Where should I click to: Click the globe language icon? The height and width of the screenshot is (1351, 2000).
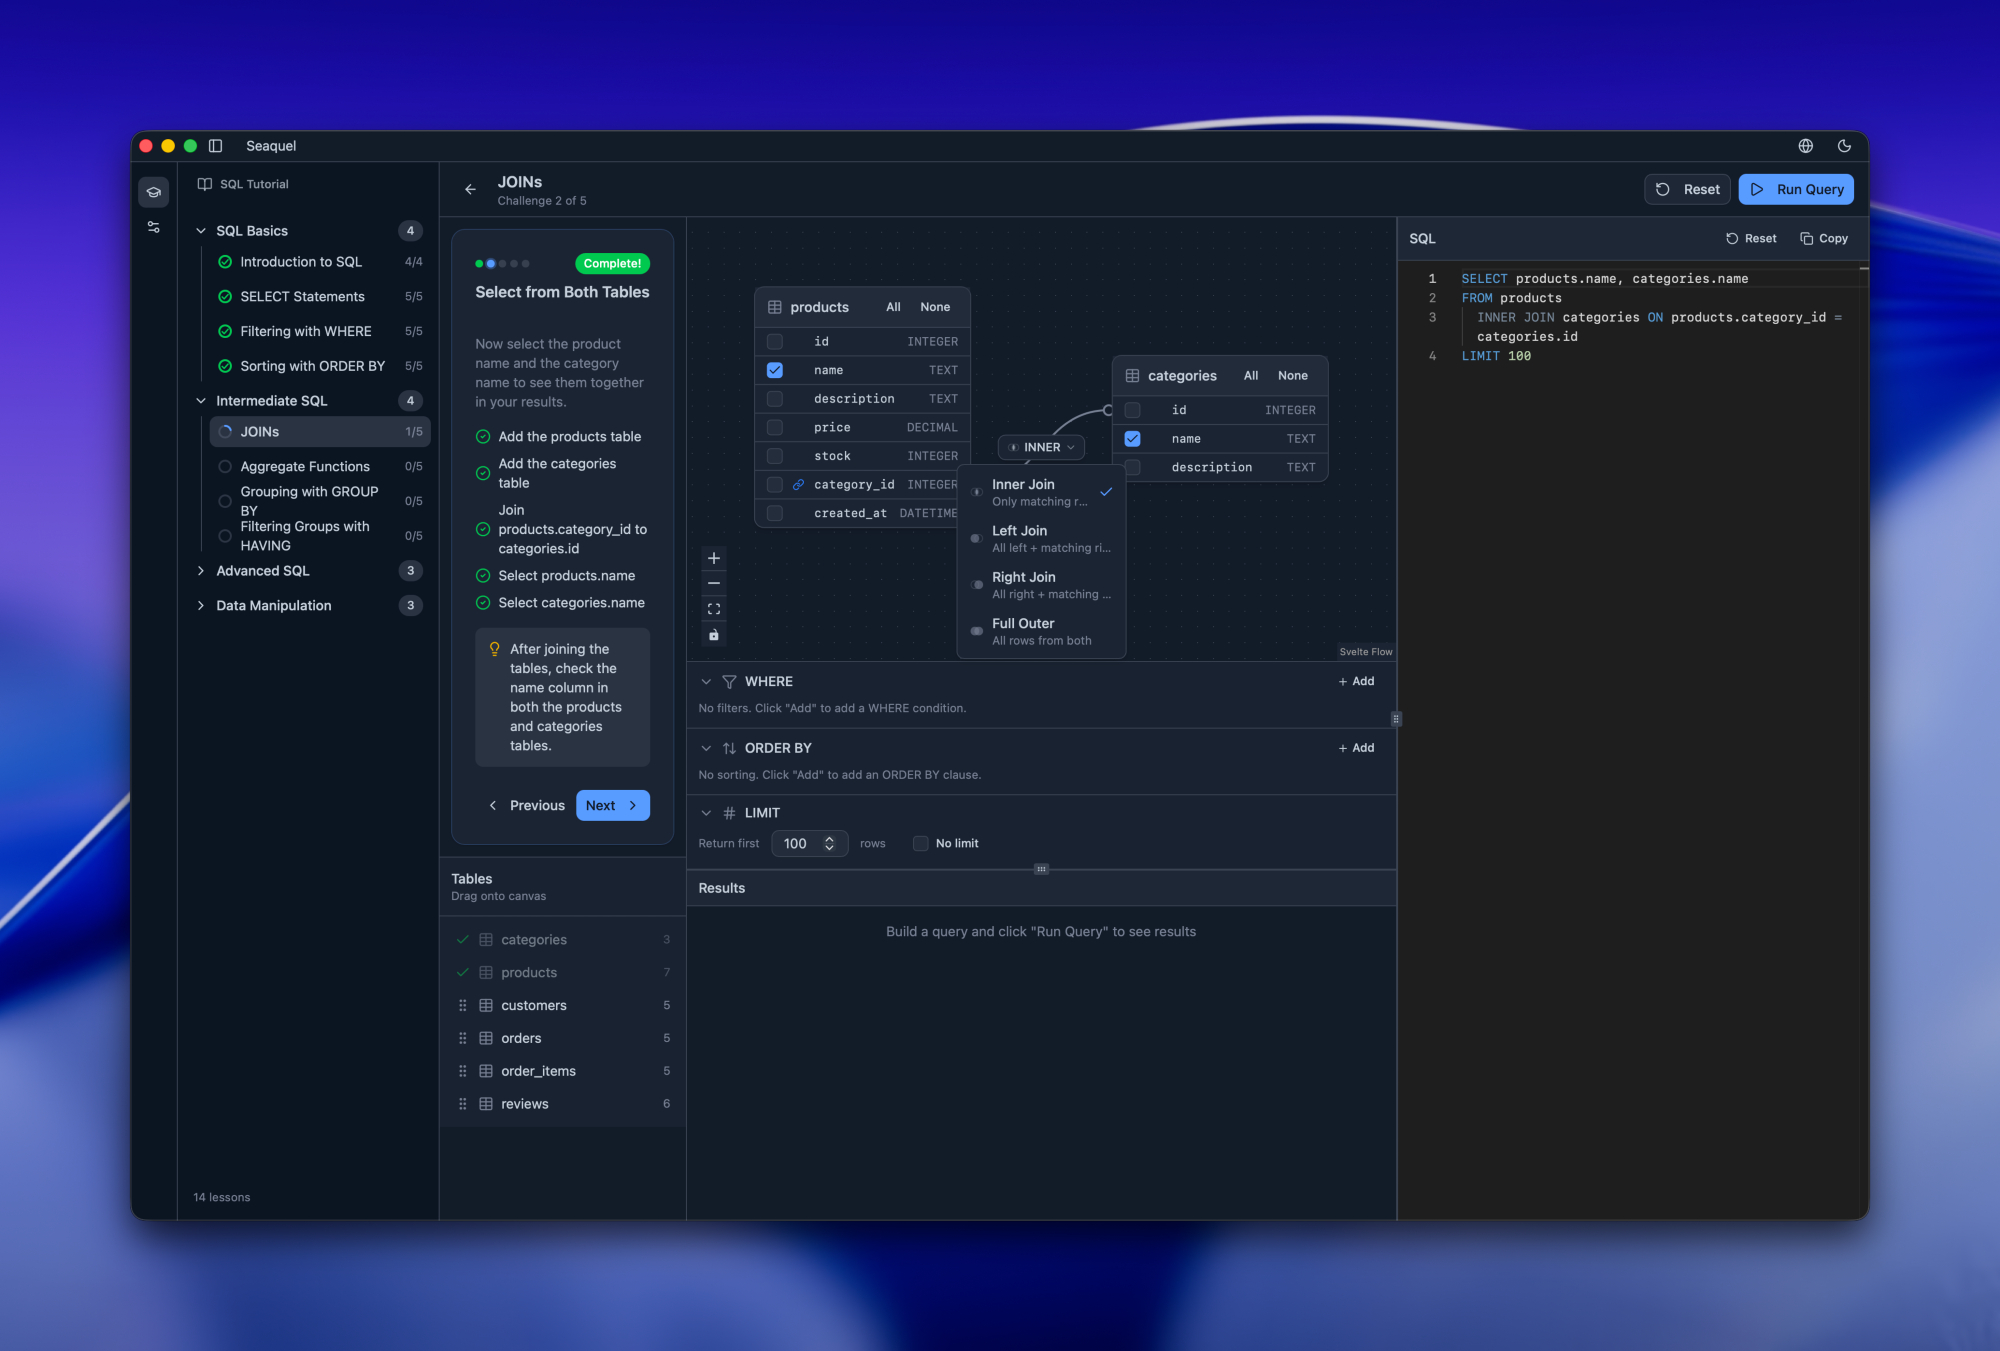tap(1805, 146)
